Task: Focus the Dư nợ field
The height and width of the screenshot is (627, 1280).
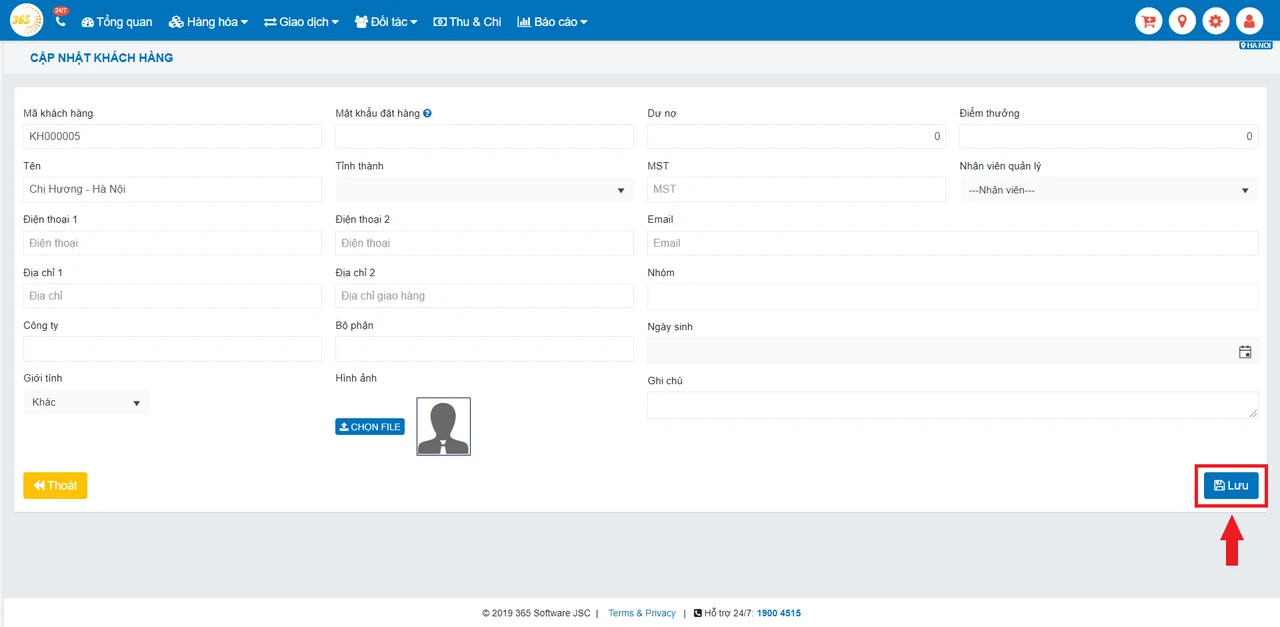Action: (796, 137)
